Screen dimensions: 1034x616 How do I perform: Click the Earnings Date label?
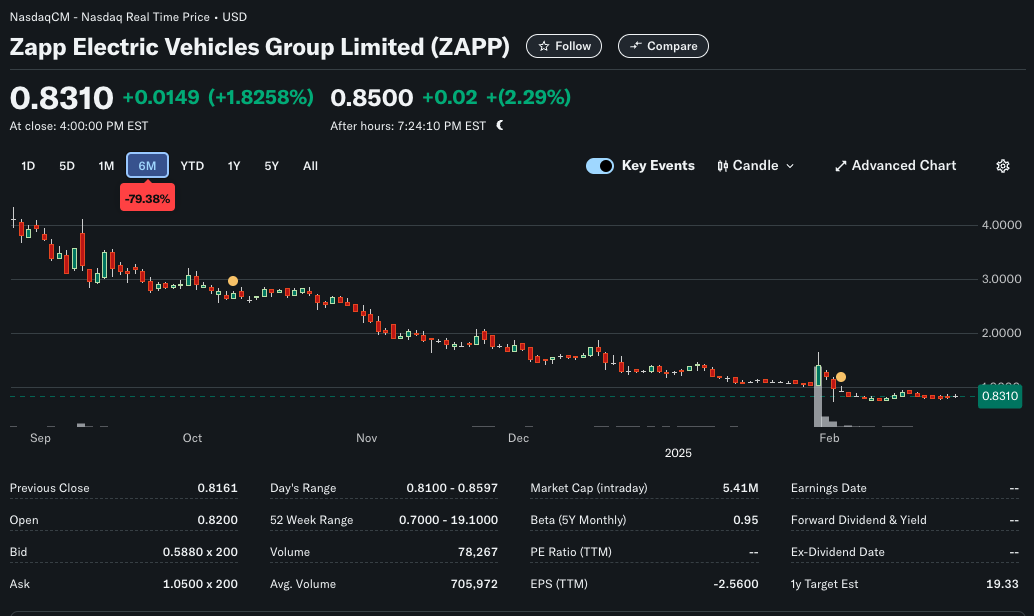829,488
